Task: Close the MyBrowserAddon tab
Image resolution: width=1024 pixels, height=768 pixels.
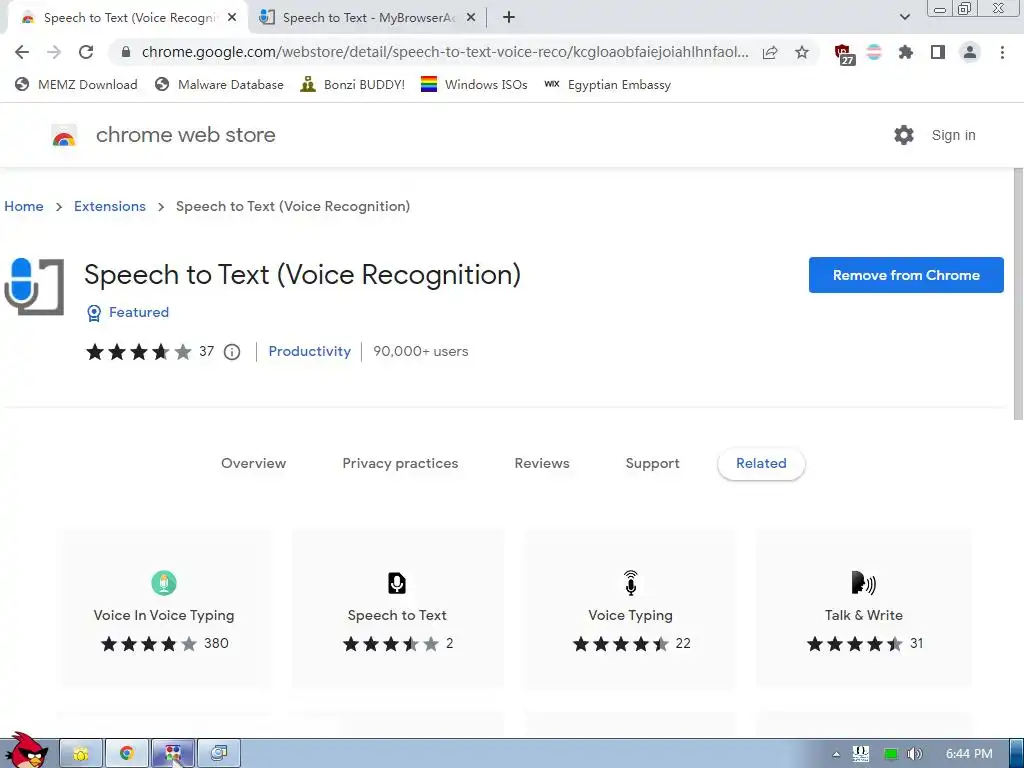Action: (x=471, y=18)
